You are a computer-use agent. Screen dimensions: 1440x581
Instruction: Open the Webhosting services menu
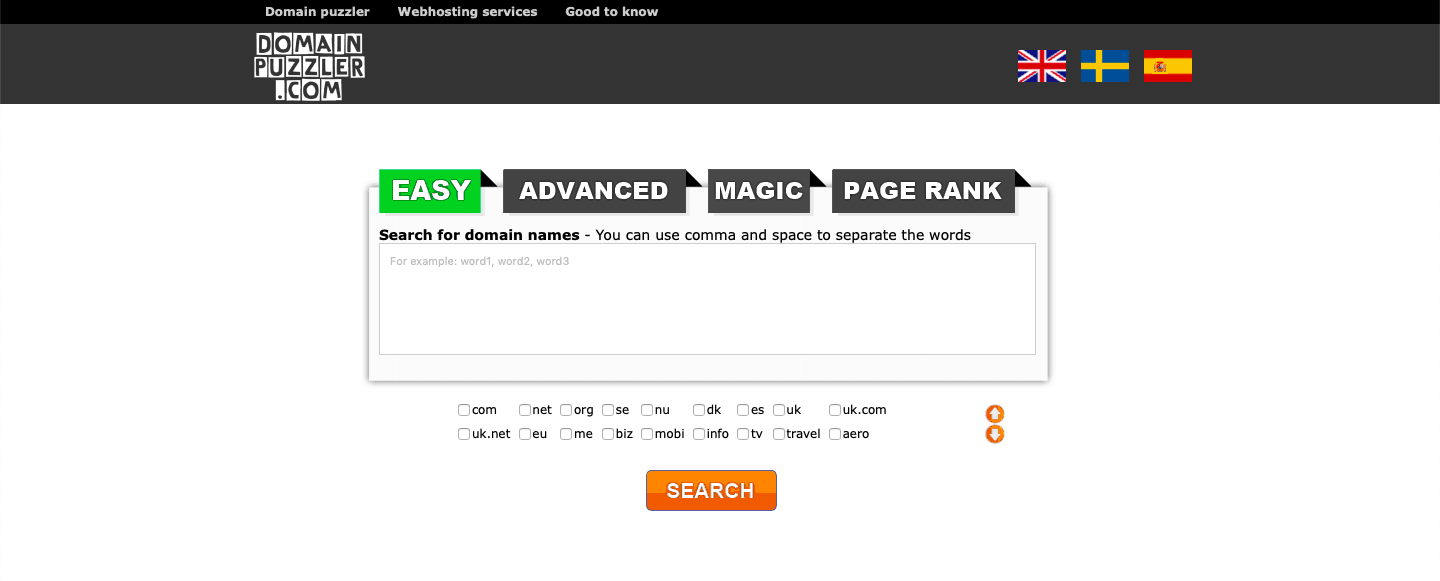coord(467,11)
